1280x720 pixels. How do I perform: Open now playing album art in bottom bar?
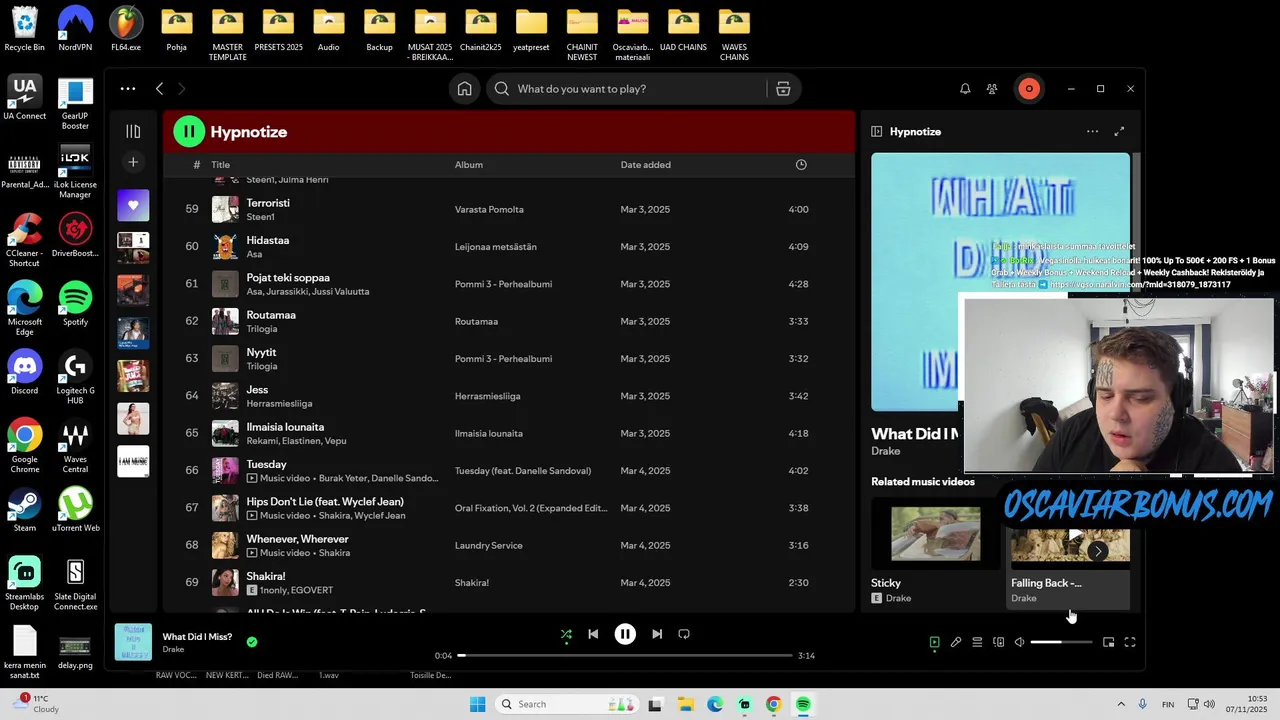click(x=133, y=642)
